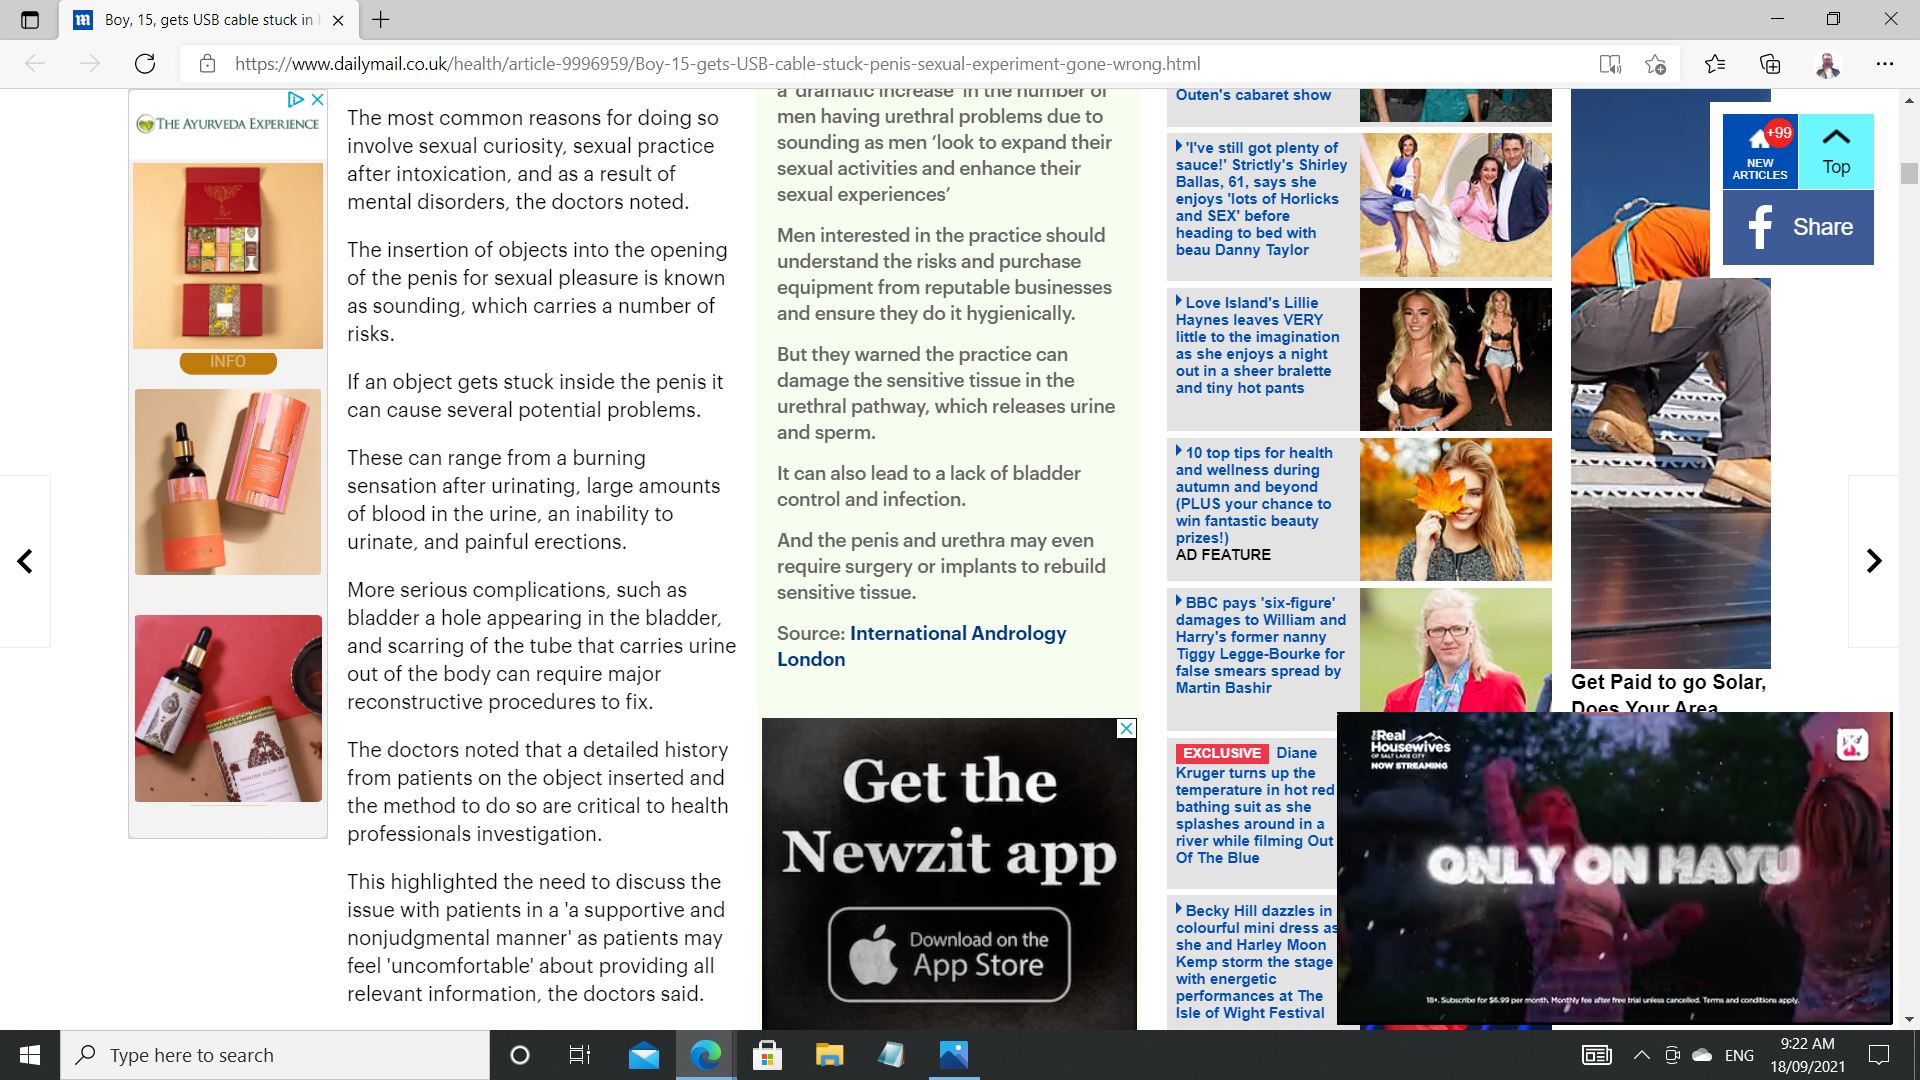Go to next article right chevron

point(1873,561)
